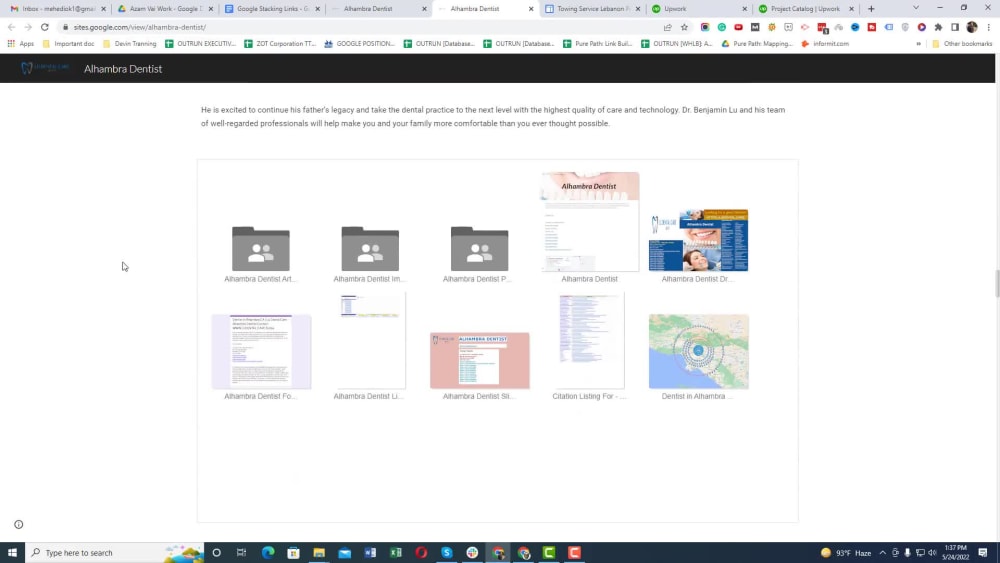Click the 93°F Haze weather widget
The width and height of the screenshot is (1000, 563).
pos(846,552)
